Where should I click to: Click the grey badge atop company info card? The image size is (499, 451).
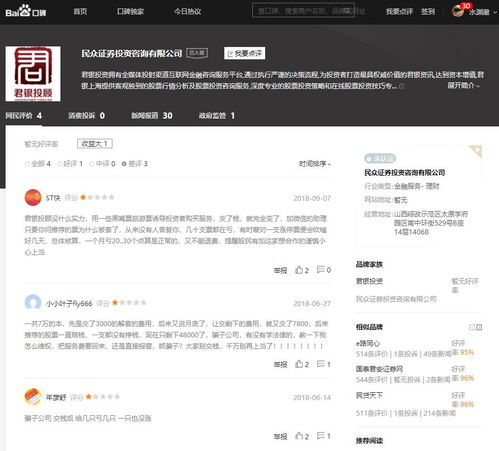click(380, 159)
